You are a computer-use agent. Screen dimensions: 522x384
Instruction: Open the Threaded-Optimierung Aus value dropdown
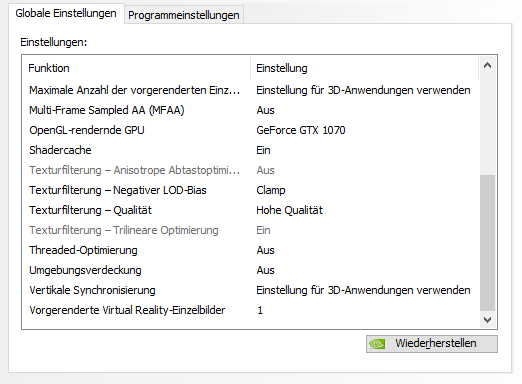(265, 250)
